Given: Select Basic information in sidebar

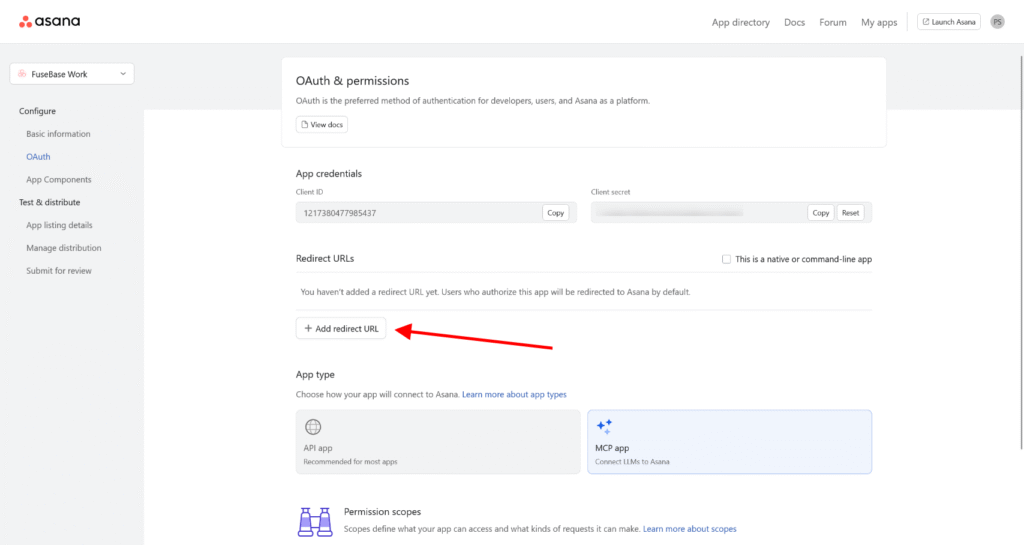Looking at the screenshot, I should [x=58, y=134].
